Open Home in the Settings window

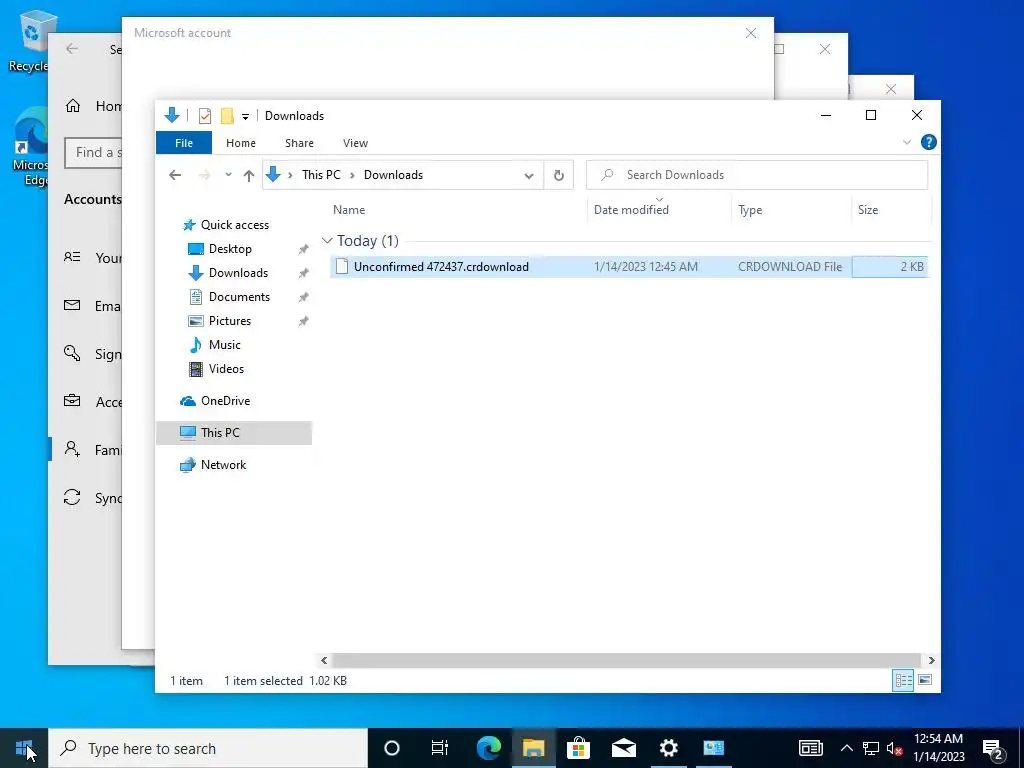tap(94, 106)
